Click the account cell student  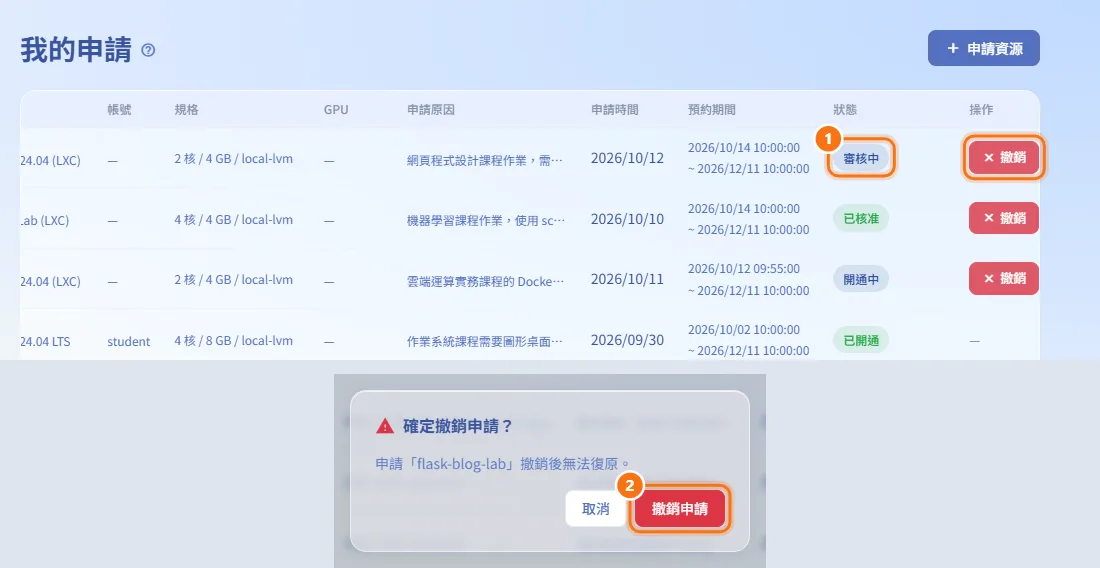[128, 342]
